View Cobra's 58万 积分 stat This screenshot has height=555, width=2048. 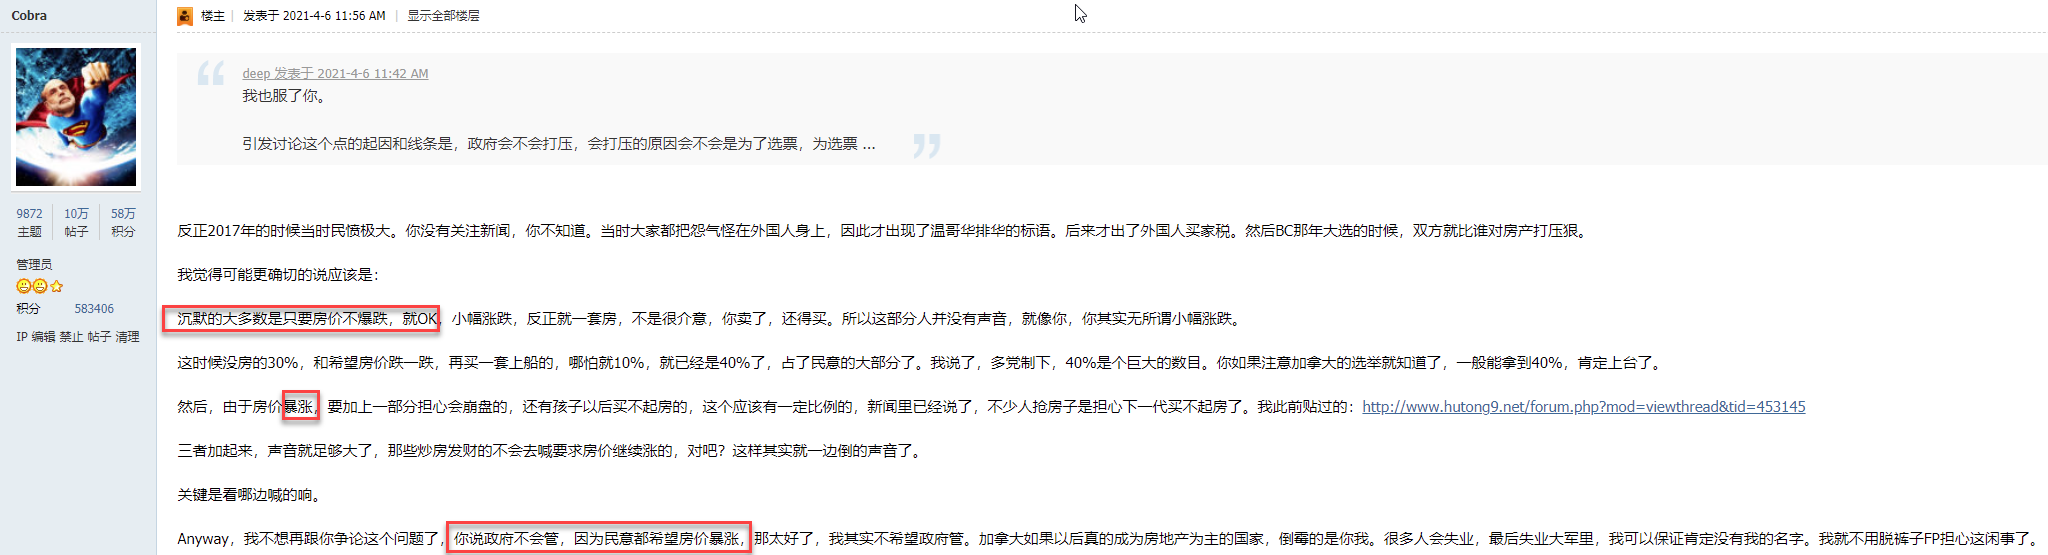(x=123, y=222)
